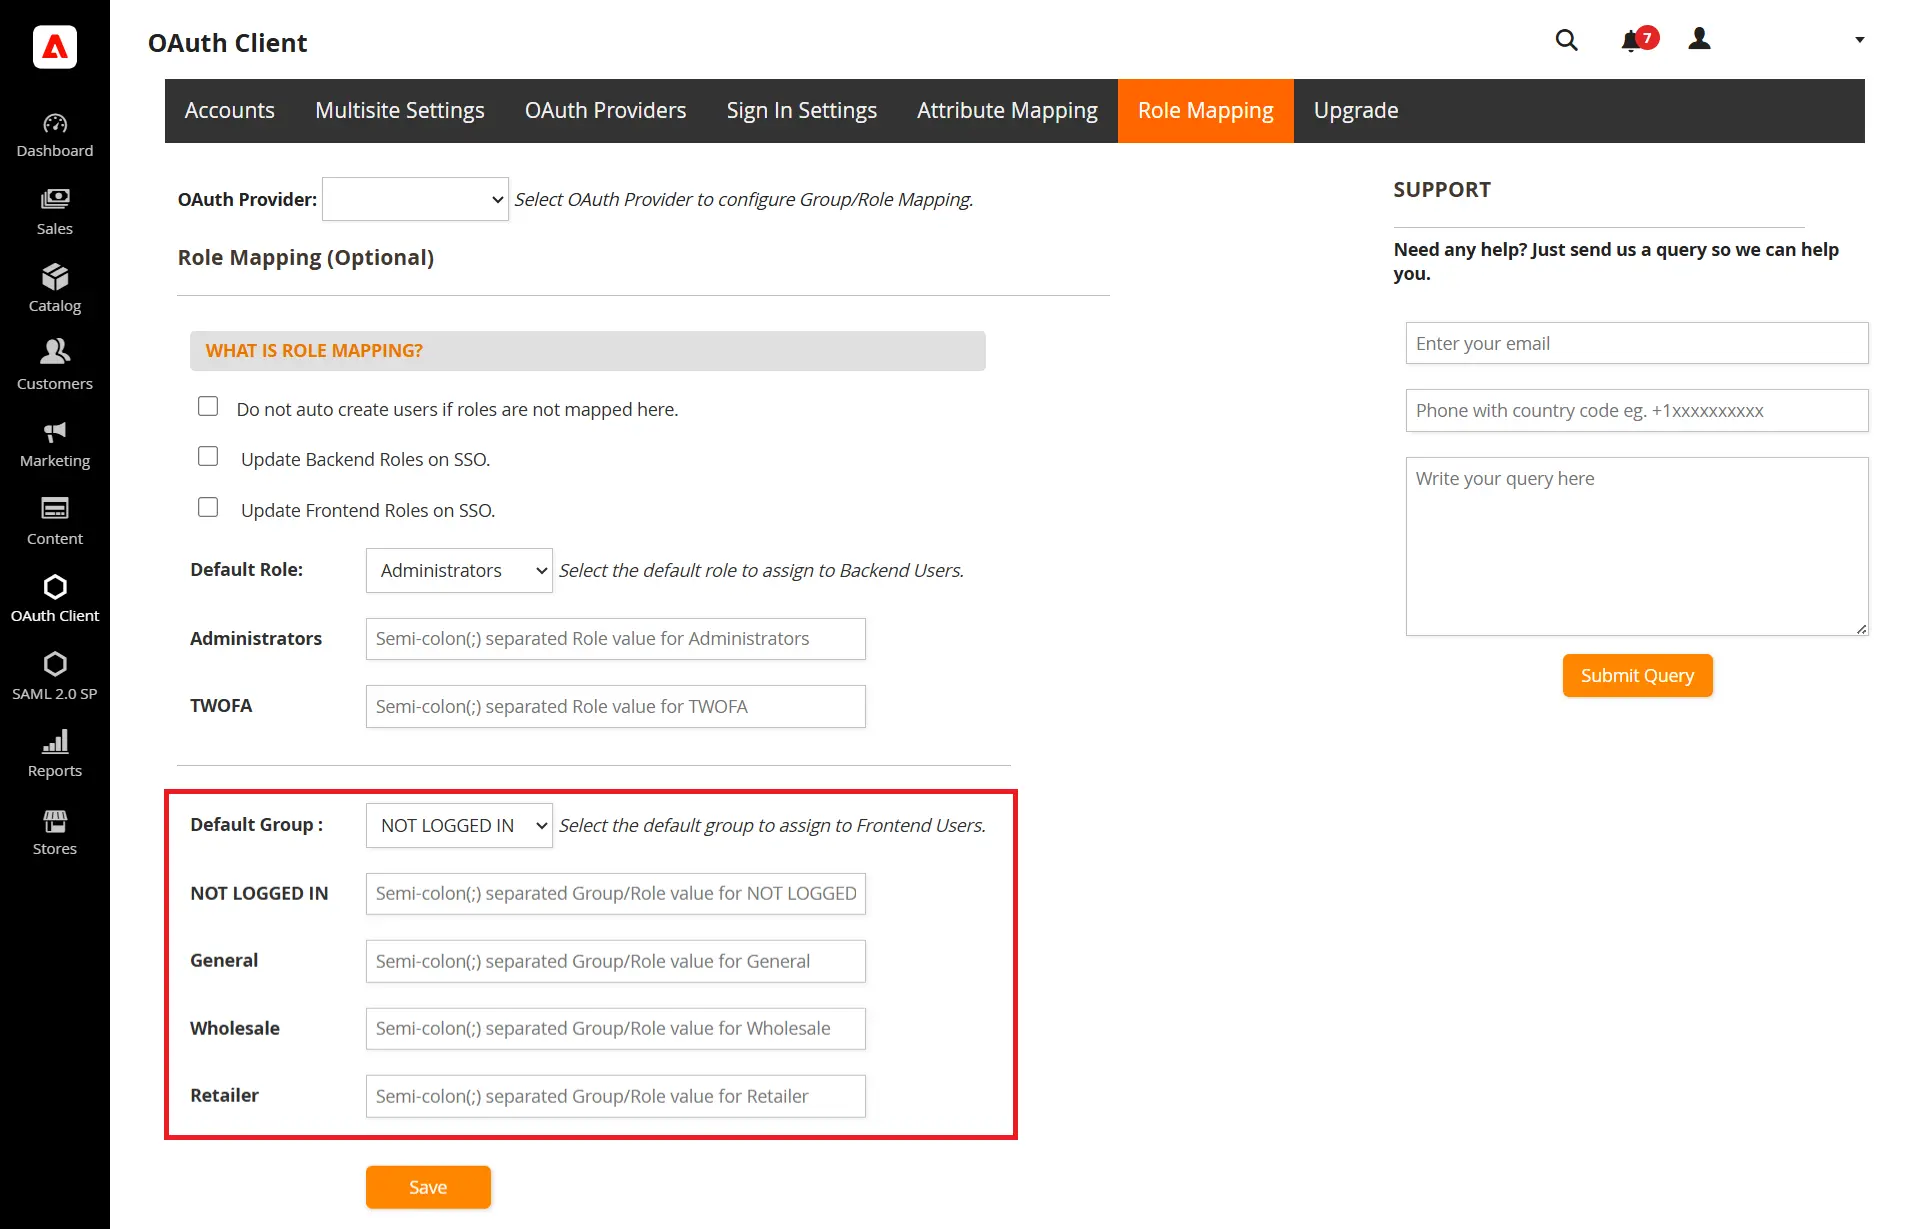
Task: Click the Write your query here textarea
Action: click(1637, 546)
